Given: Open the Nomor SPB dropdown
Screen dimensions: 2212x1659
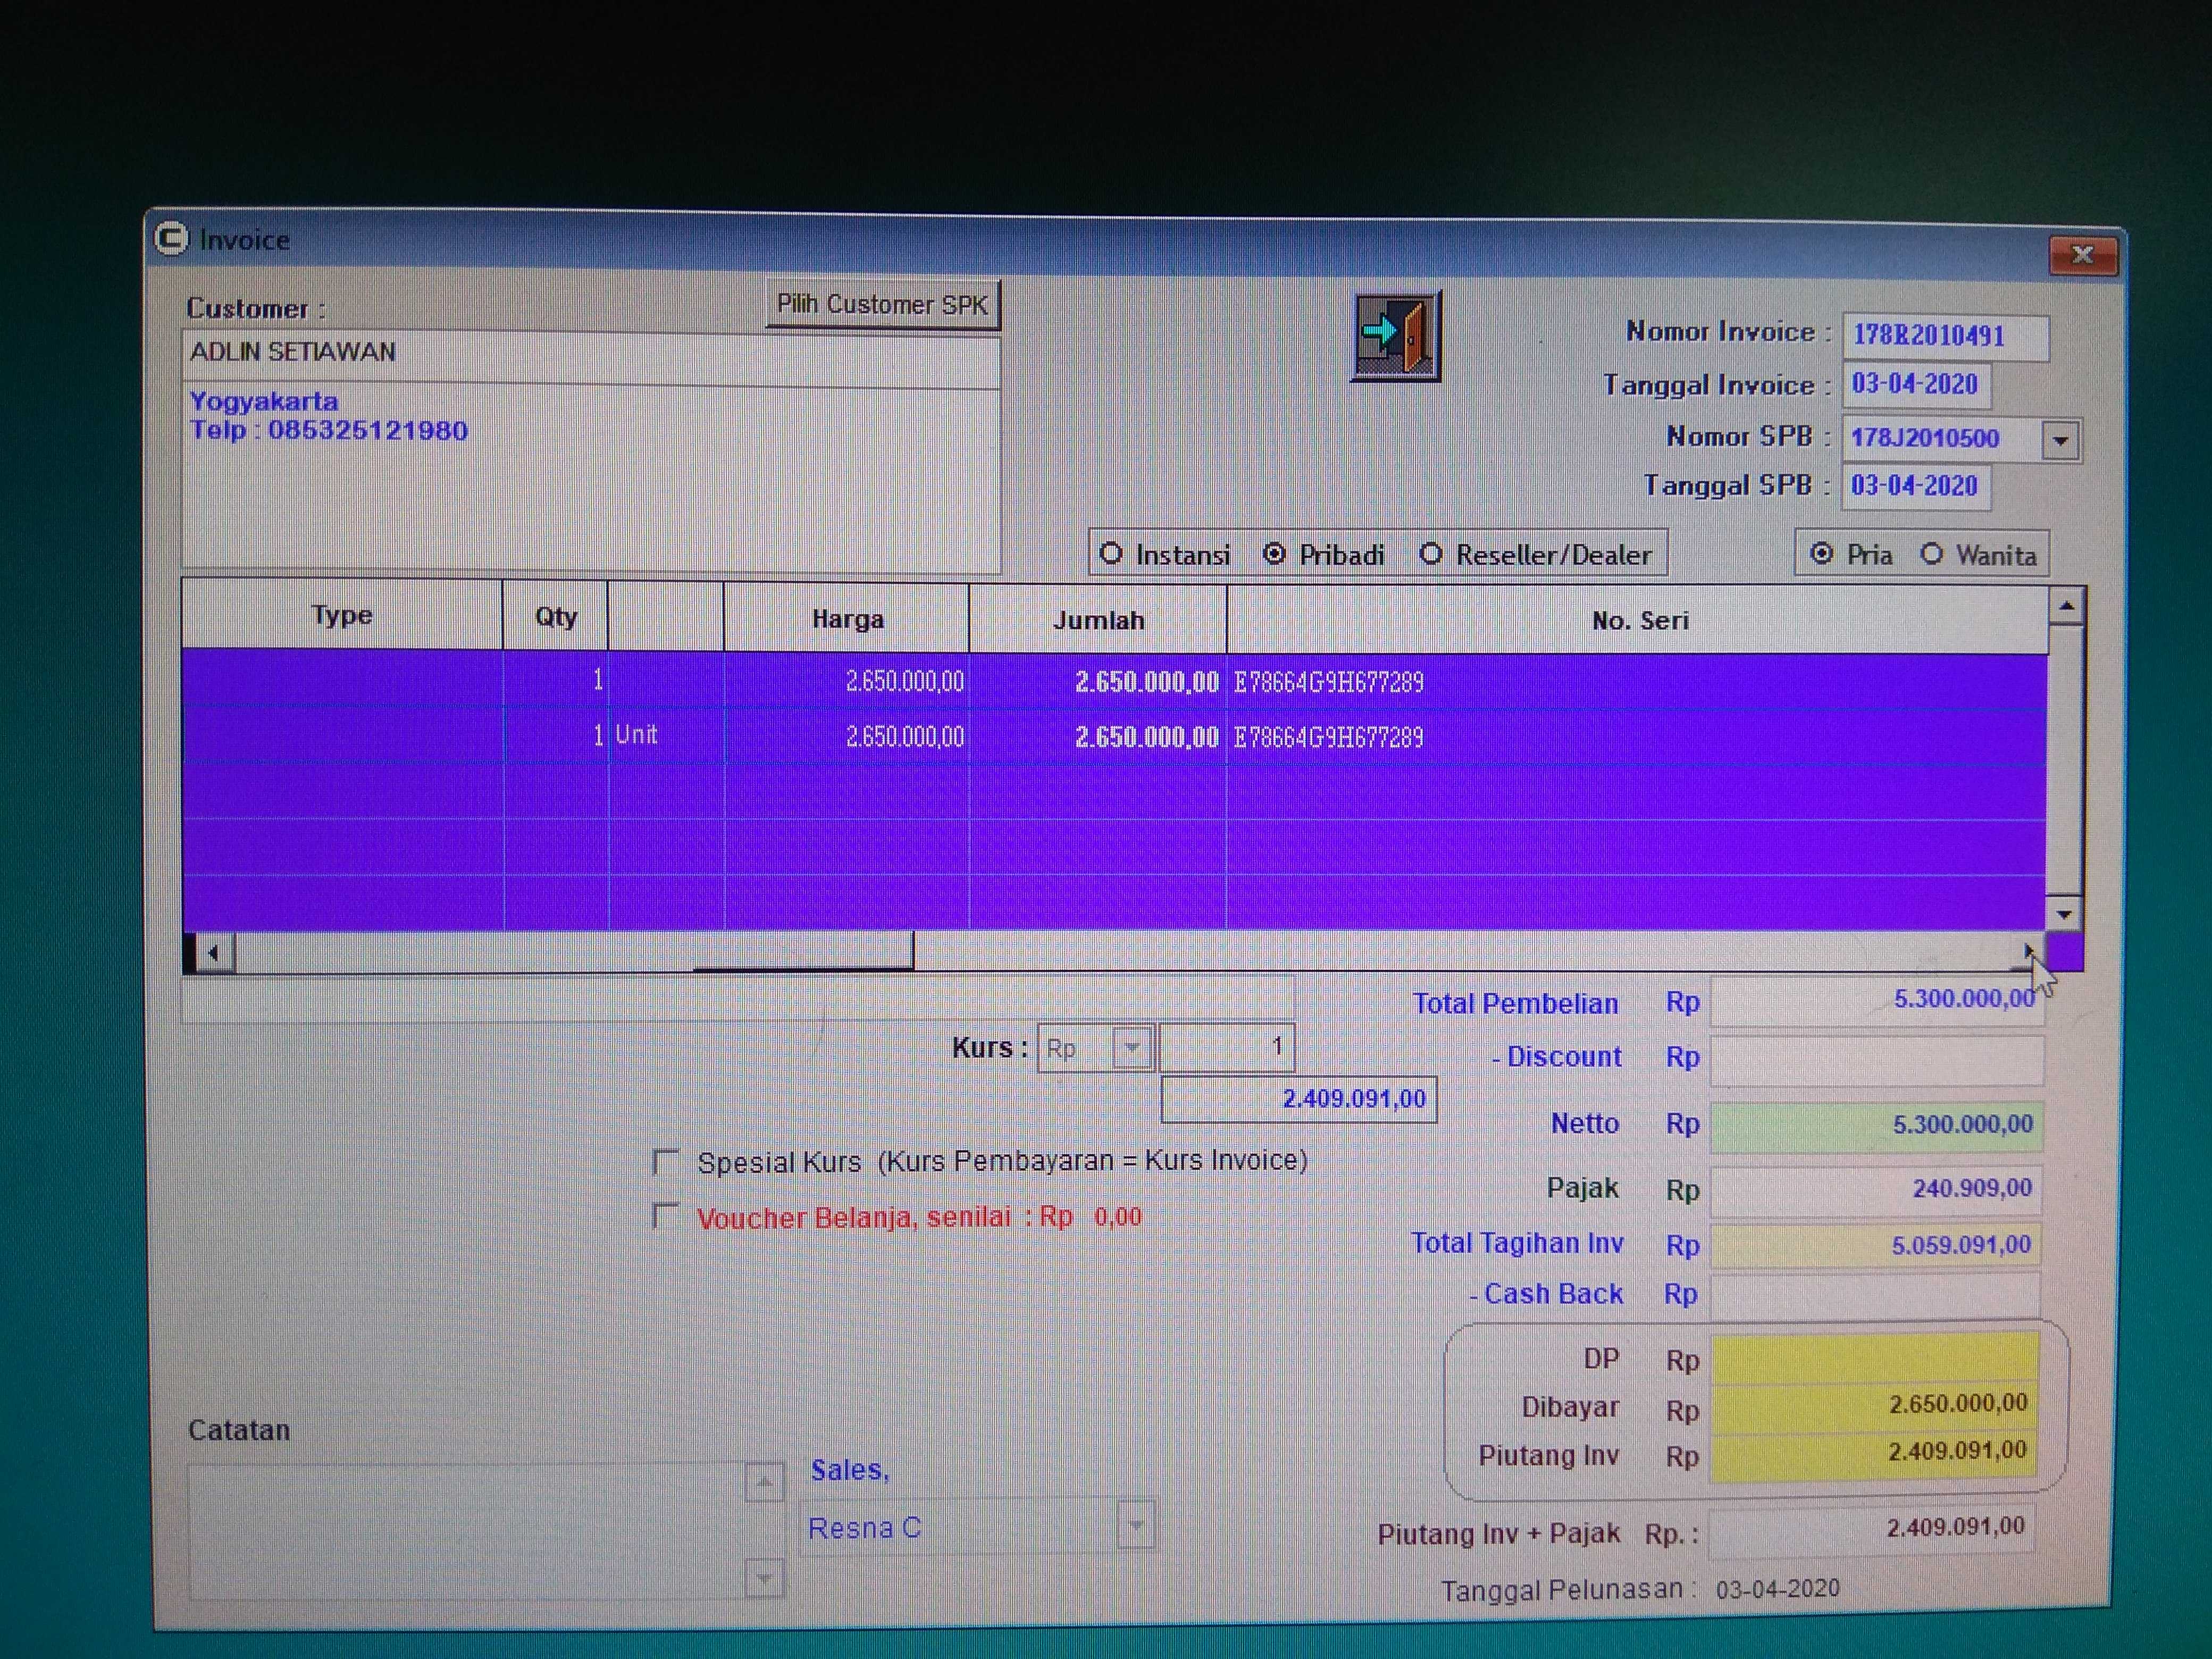Looking at the screenshot, I should (x=2060, y=440).
